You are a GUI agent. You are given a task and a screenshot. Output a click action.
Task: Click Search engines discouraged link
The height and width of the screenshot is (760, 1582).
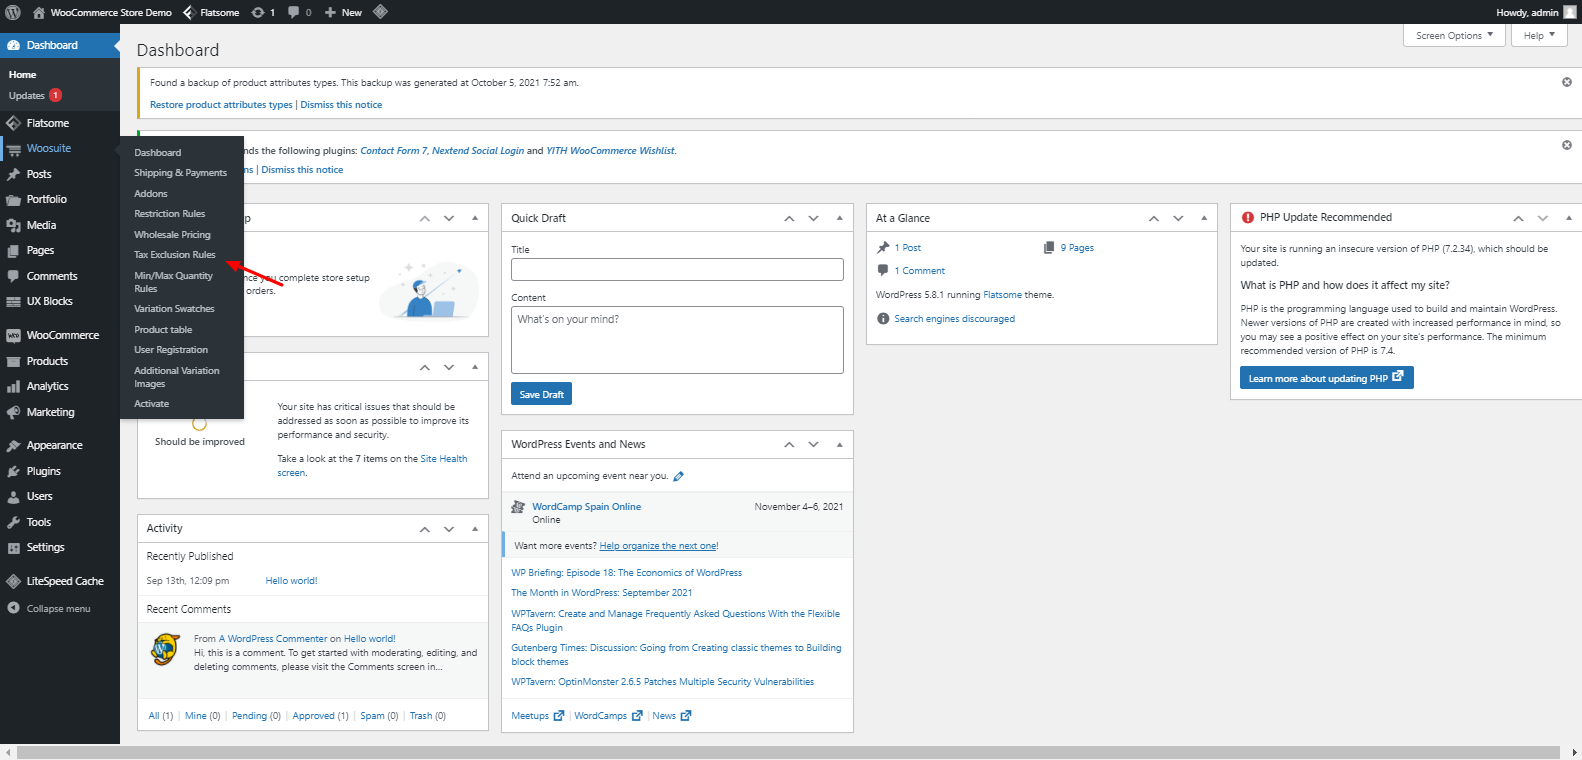pyautogui.click(x=954, y=319)
